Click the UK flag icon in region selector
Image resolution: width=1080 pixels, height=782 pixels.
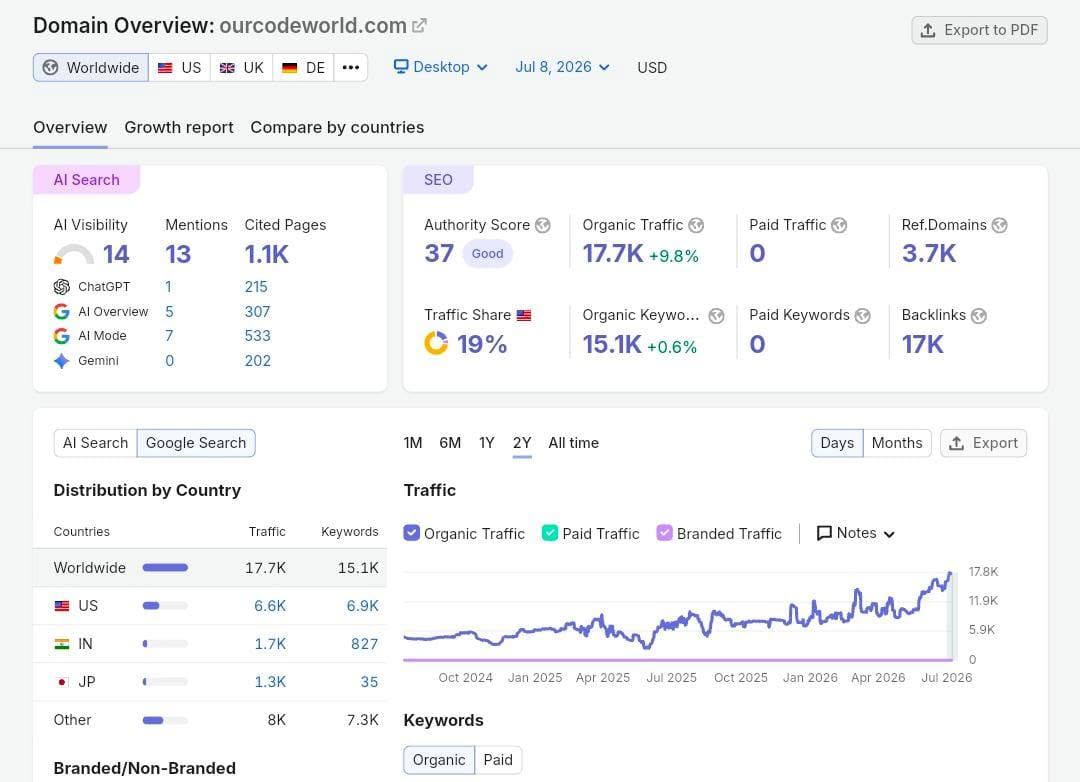pyautogui.click(x=227, y=68)
